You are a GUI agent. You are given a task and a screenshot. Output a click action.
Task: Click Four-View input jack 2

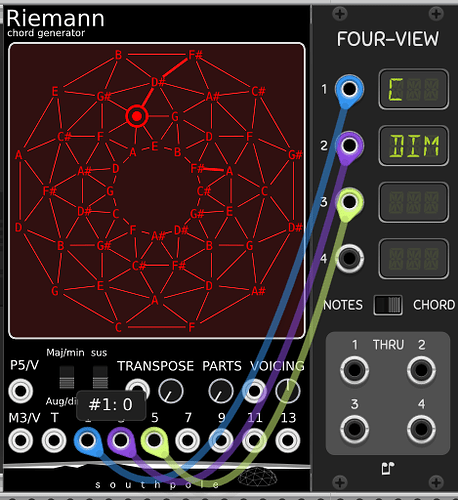click(349, 145)
